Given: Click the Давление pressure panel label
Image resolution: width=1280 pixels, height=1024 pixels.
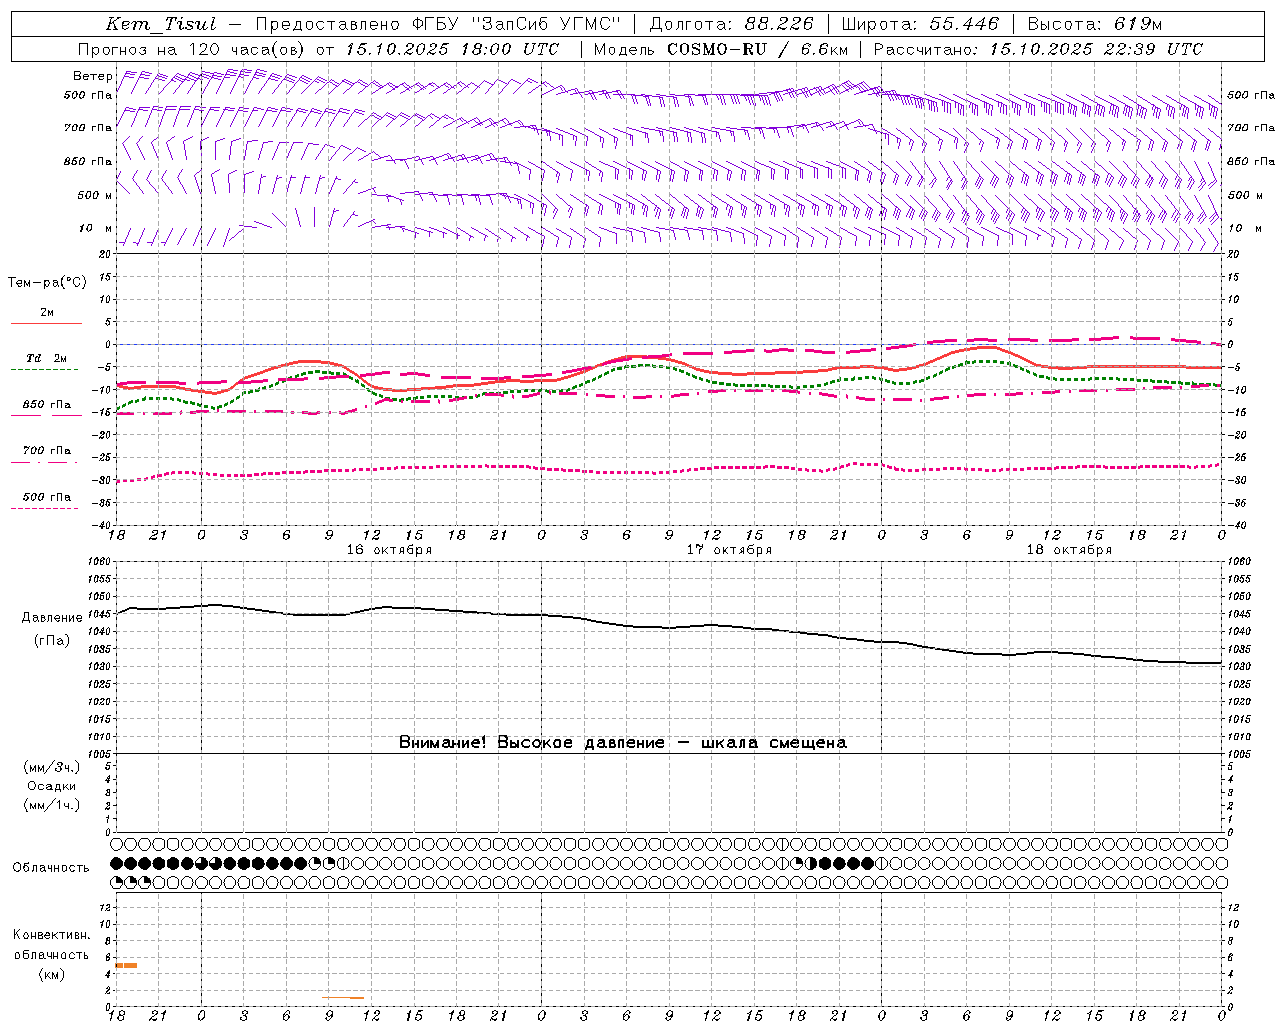Looking at the screenshot, I should pyautogui.click(x=52, y=618).
